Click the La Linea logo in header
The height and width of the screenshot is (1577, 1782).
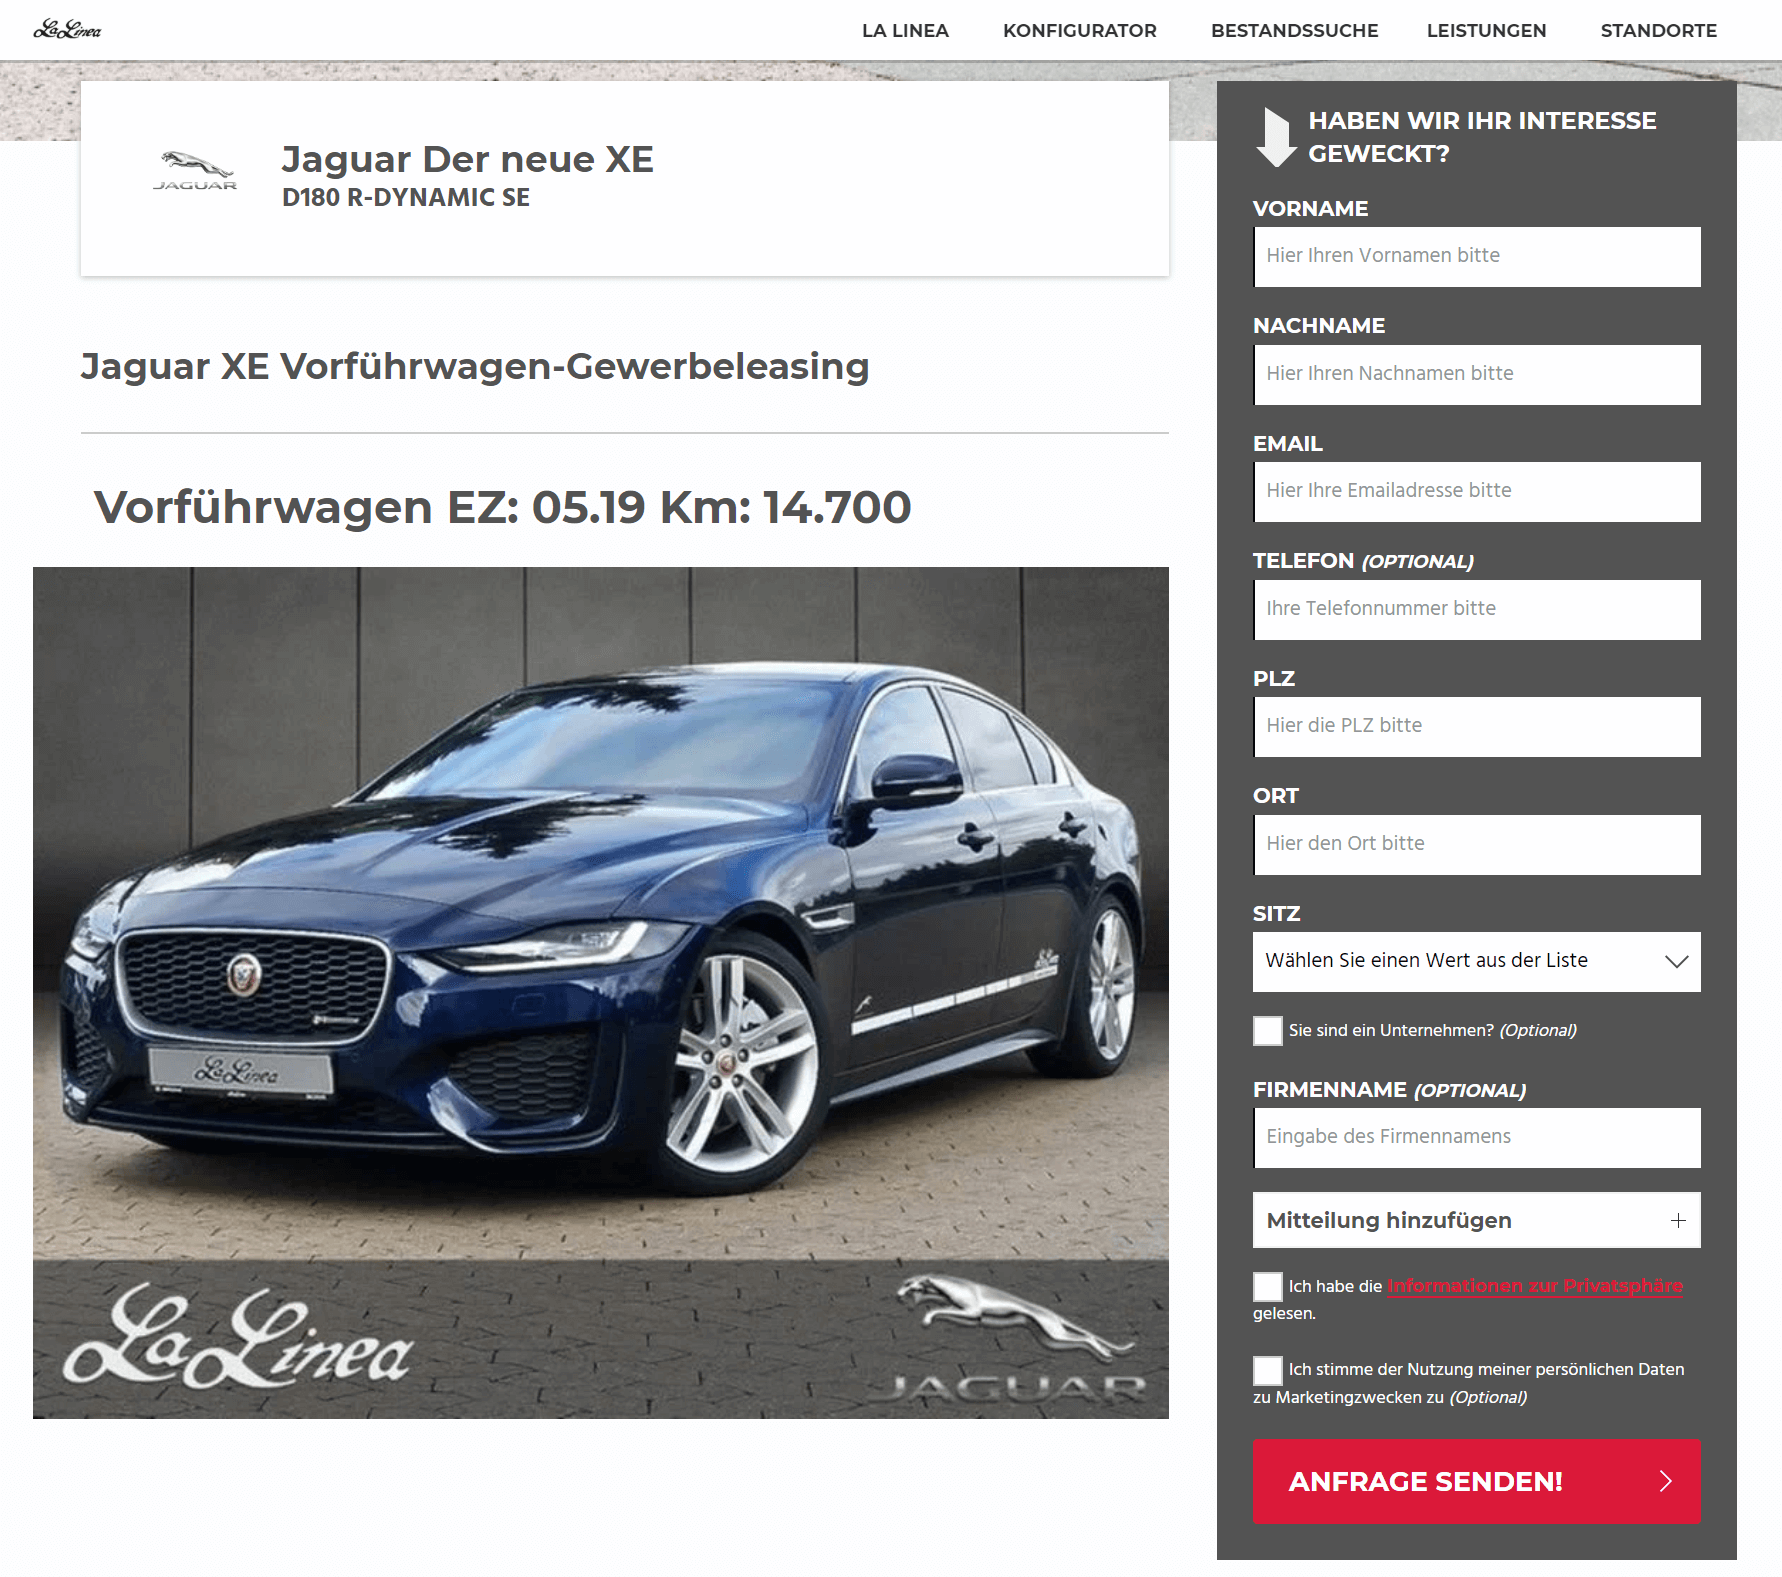(x=67, y=30)
